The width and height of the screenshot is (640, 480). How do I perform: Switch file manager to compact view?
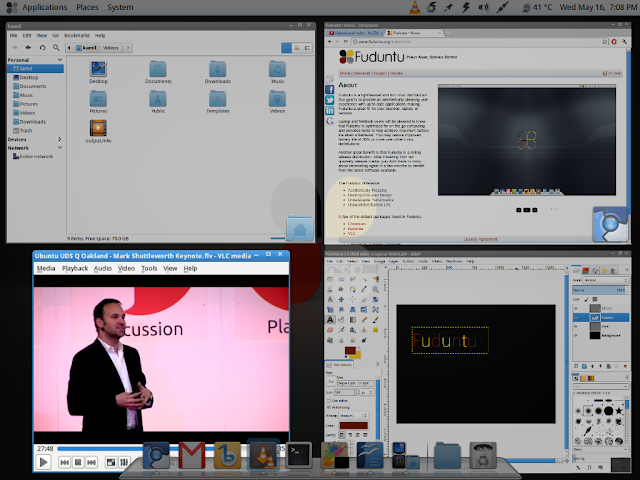coord(307,48)
